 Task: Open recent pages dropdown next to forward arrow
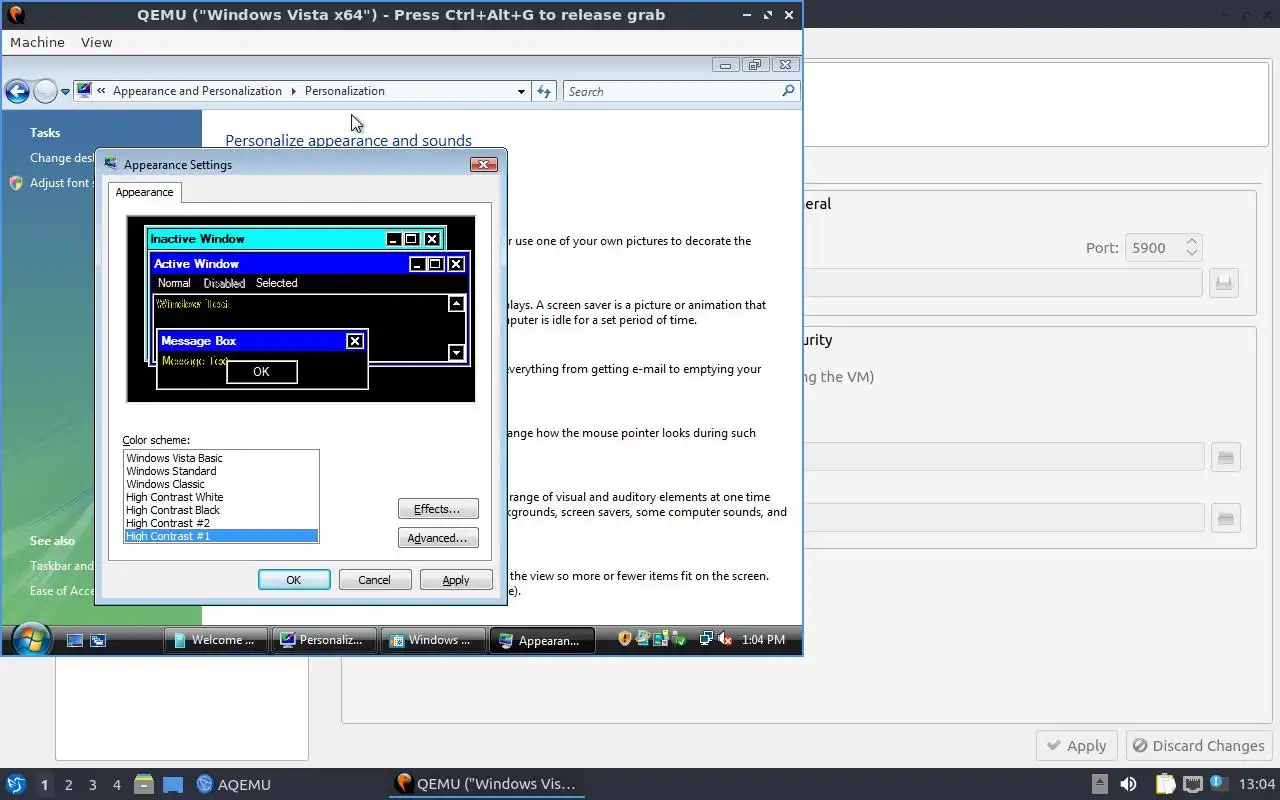[65, 91]
